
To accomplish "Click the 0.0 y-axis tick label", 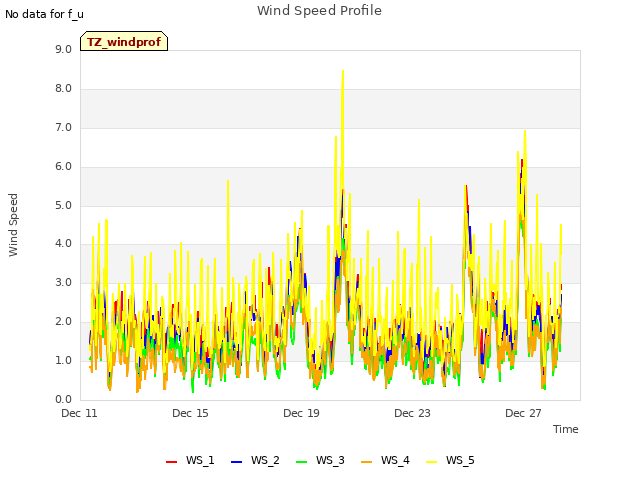I will tap(63, 400).
